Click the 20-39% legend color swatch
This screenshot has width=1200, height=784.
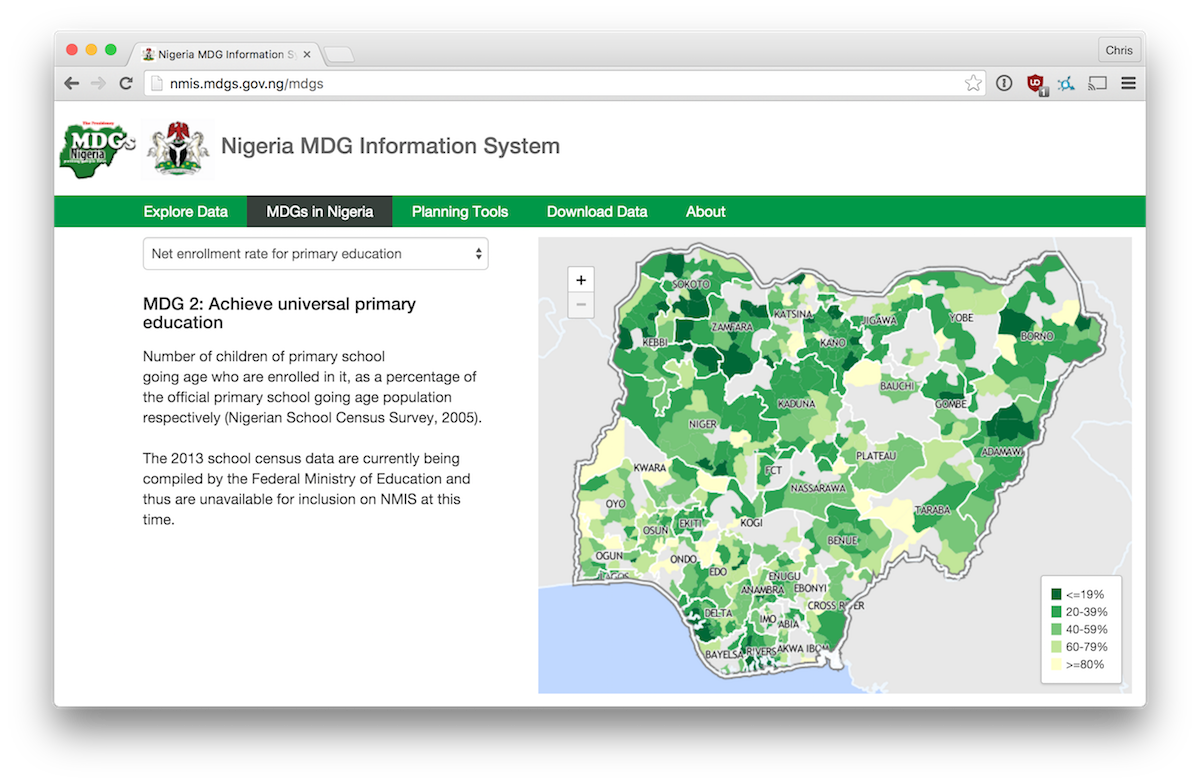coord(1056,611)
